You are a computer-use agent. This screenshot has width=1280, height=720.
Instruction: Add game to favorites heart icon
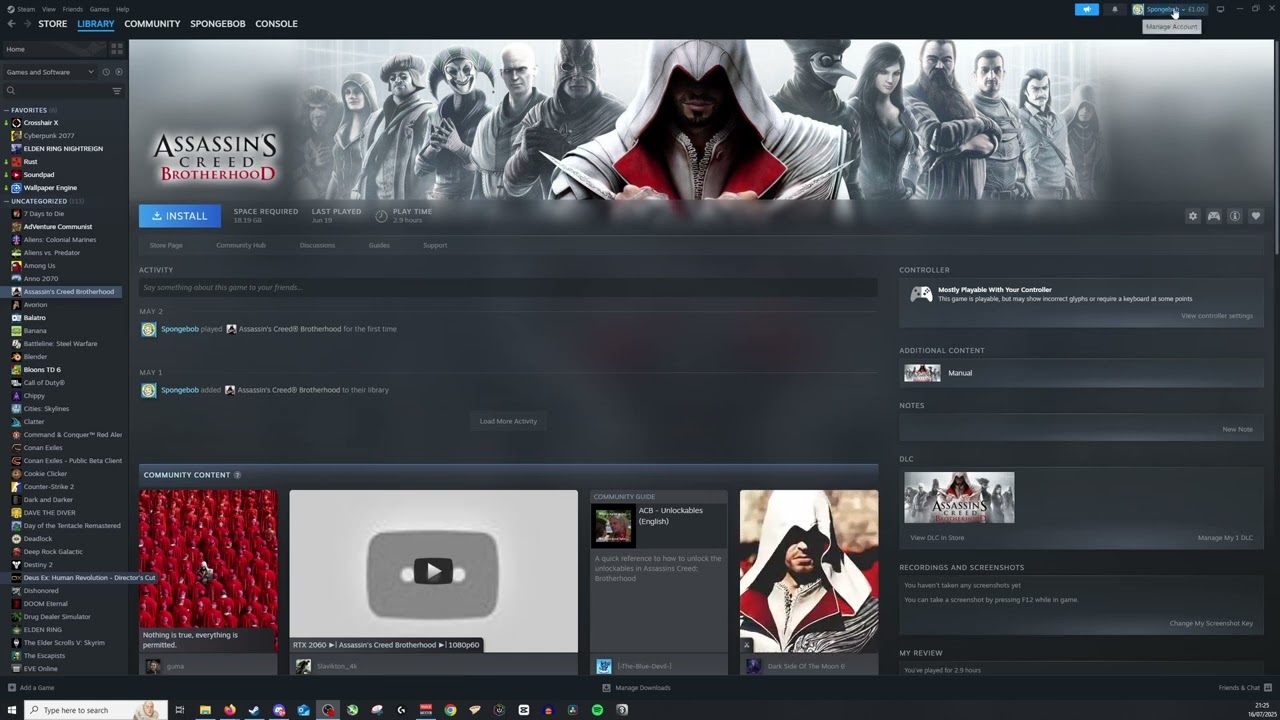(1256, 216)
